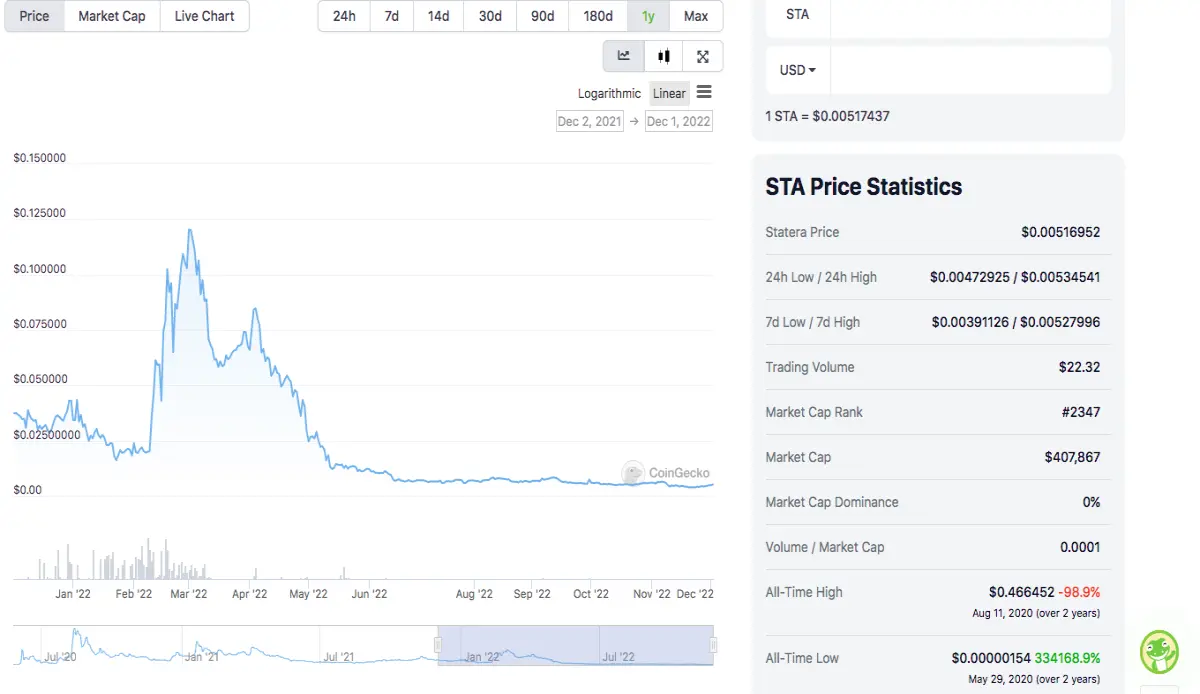Image resolution: width=1200 pixels, height=694 pixels.
Task: Select the 90d time range
Action: (x=542, y=16)
